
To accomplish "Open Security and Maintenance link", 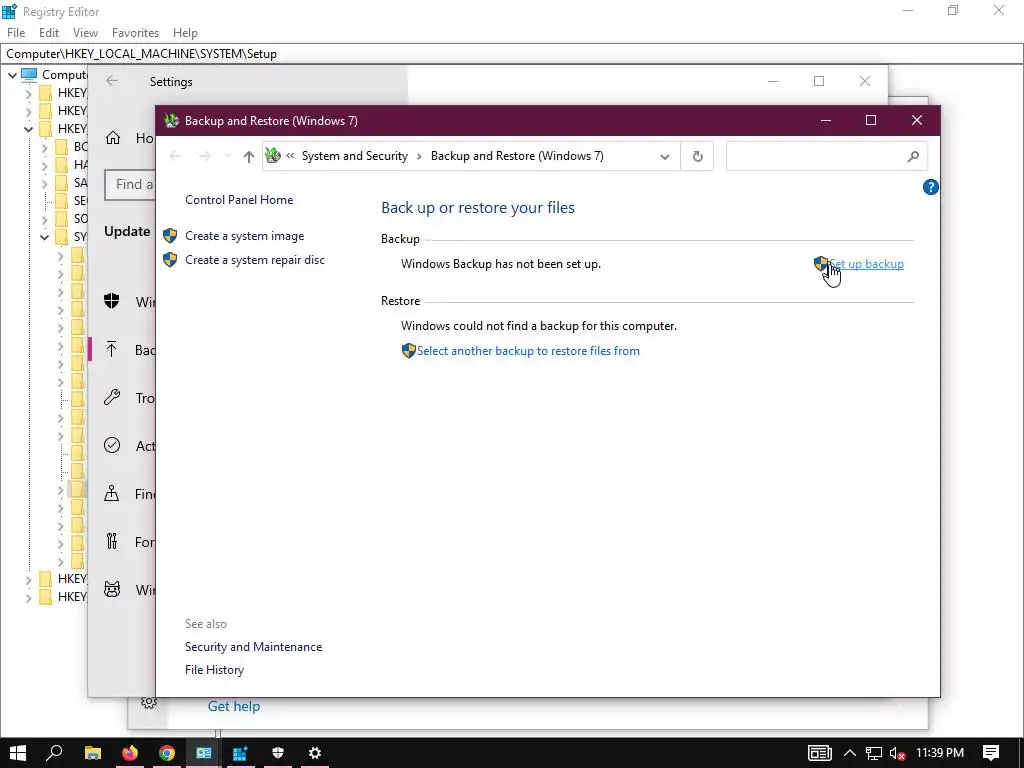I will tap(253, 647).
